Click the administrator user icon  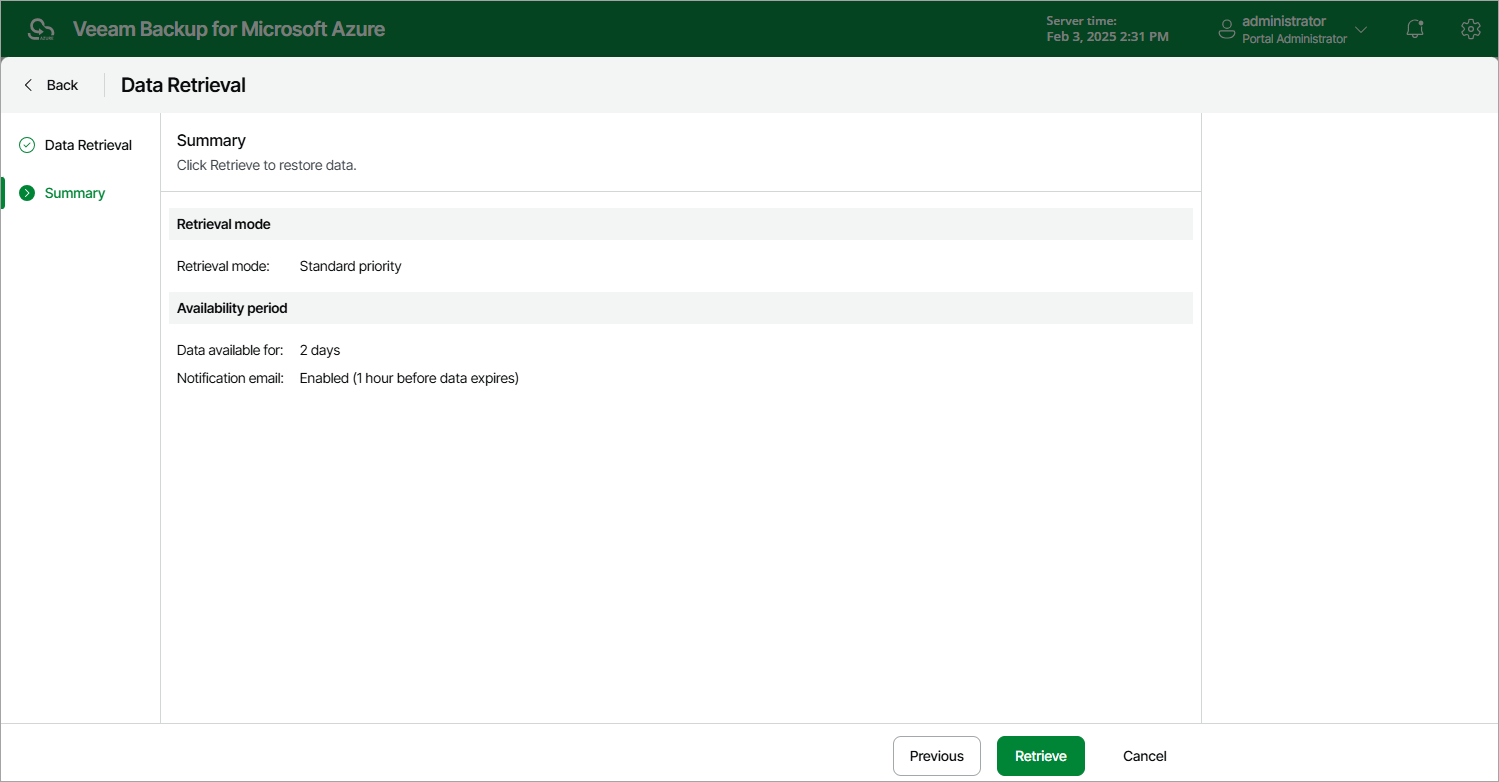pyautogui.click(x=1226, y=29)
